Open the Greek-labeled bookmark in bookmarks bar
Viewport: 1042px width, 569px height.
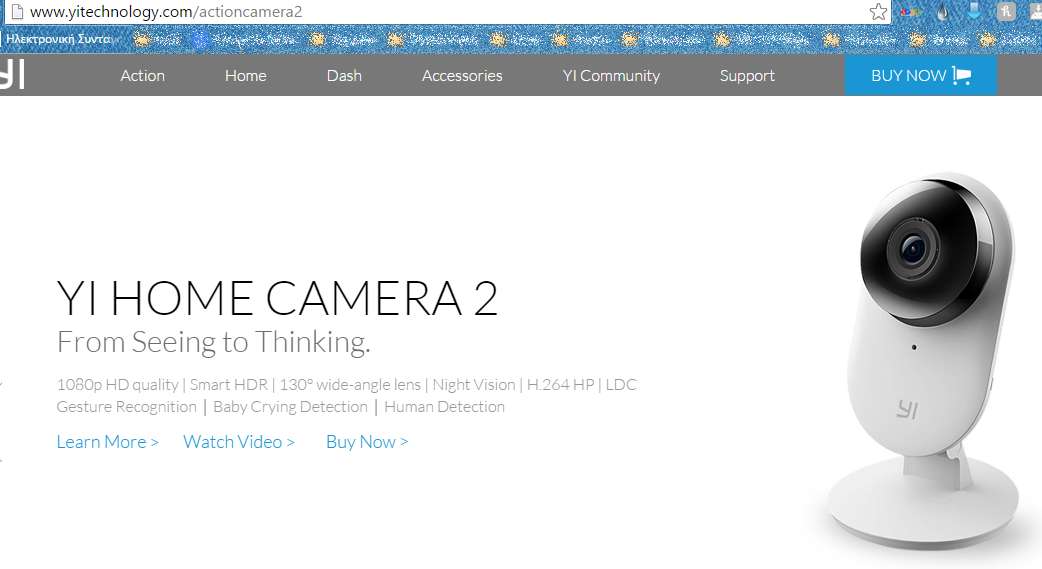click(x=62, y=40)
